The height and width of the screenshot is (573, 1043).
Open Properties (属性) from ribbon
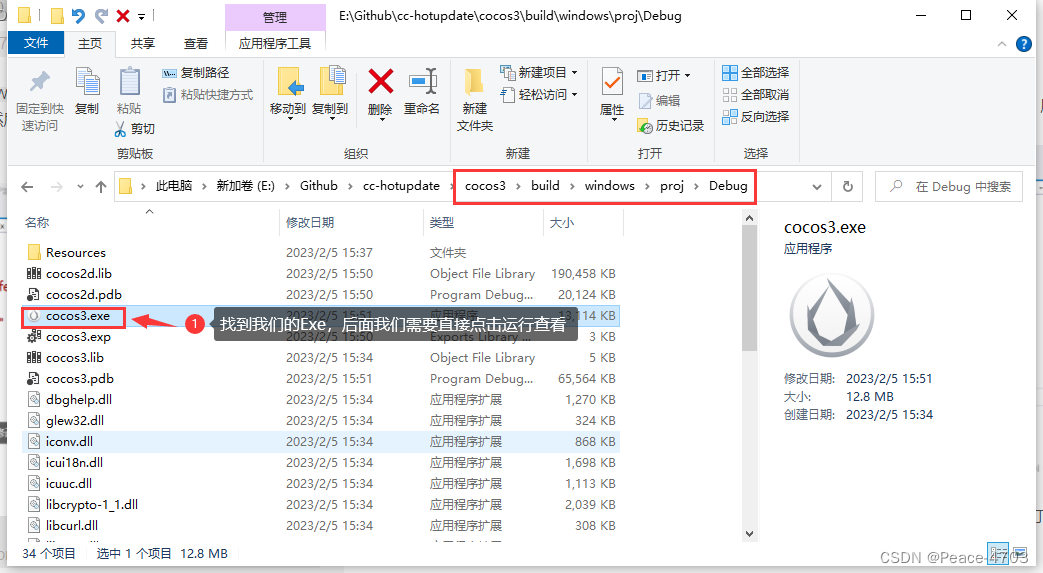[x=612, y=93]
